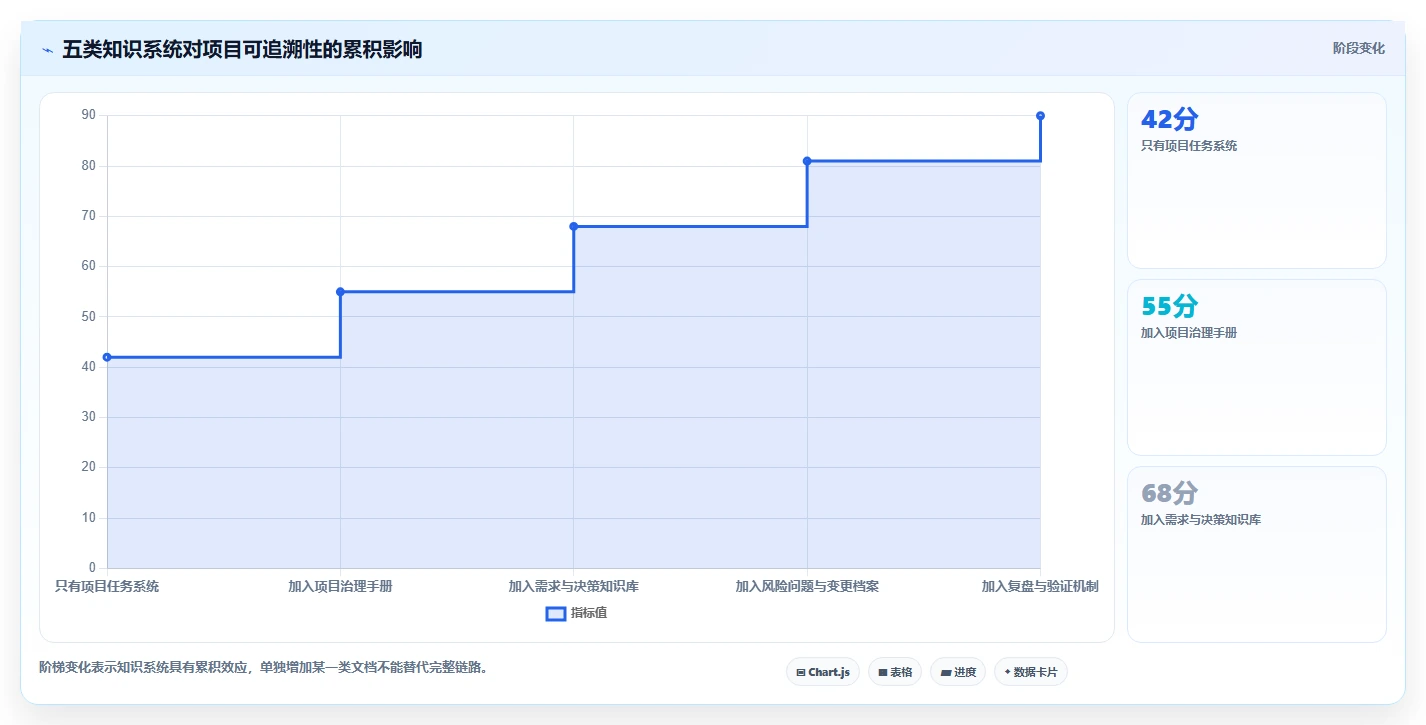Click the 表格 tag chip

click(x=895, y=672)
